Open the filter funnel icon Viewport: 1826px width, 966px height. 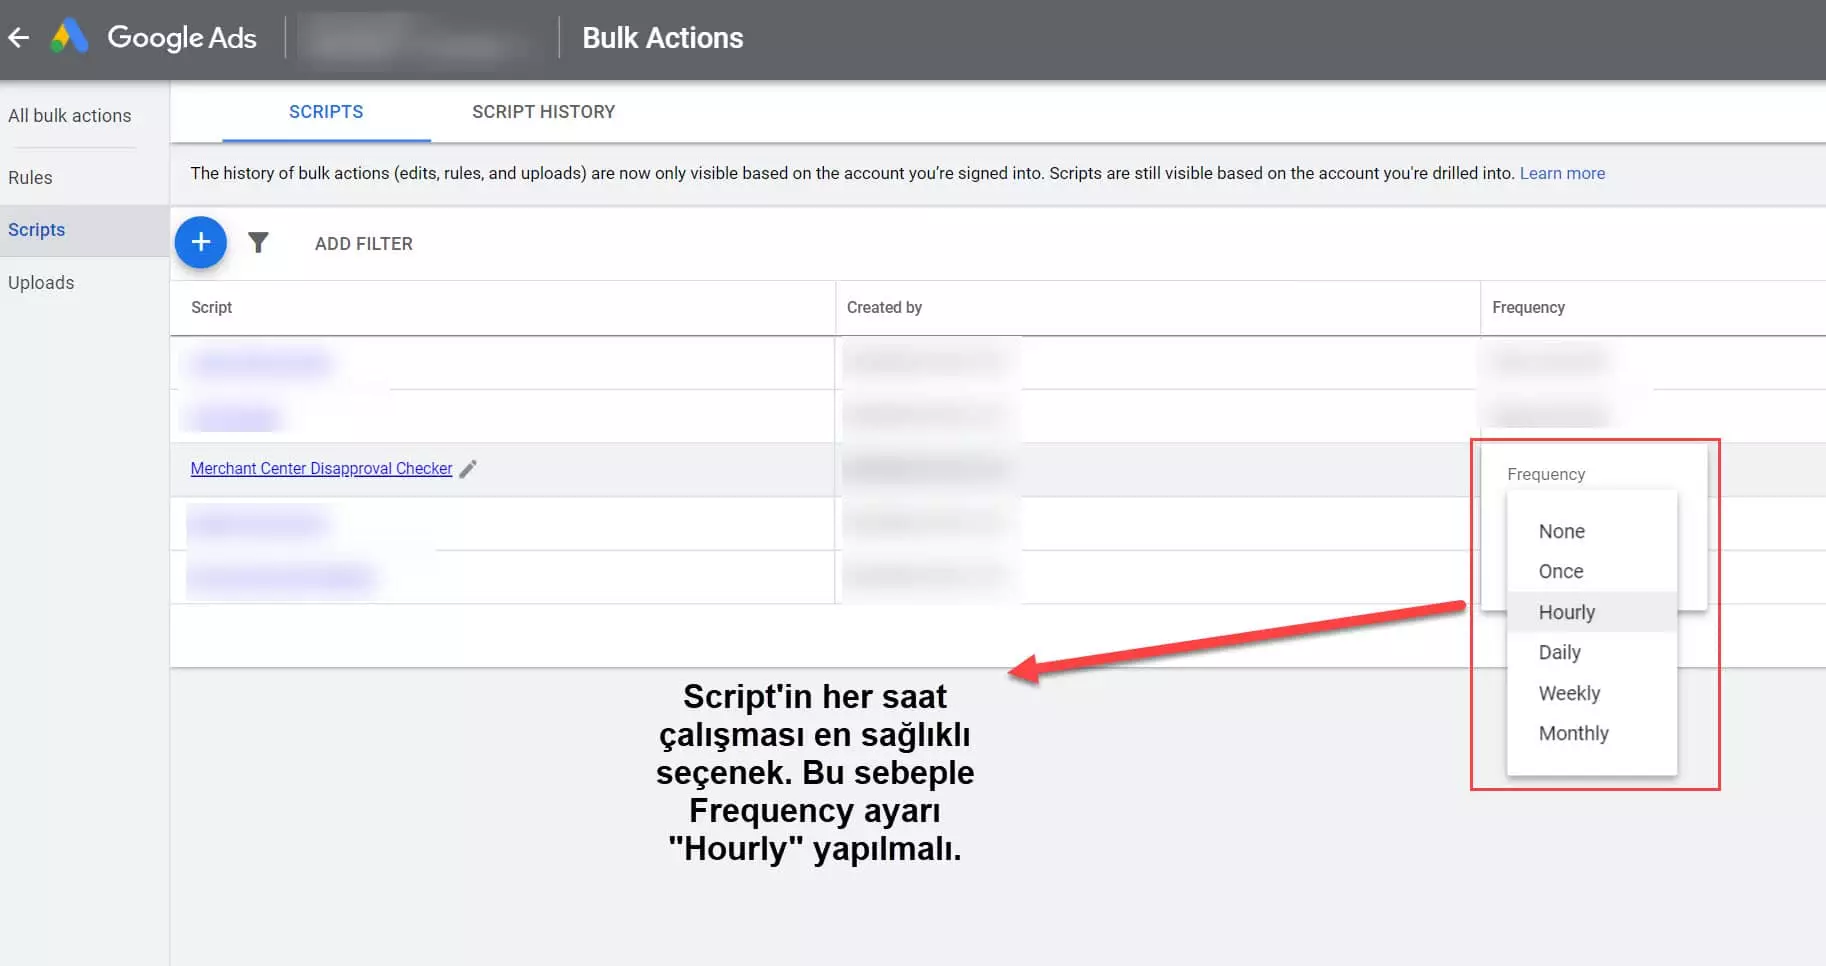point(258,243)
